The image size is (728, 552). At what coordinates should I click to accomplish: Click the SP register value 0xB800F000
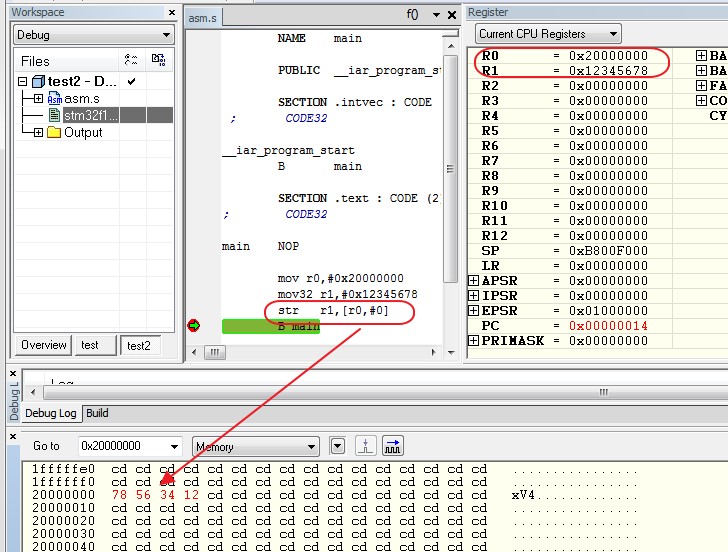[x=608, y=251]
